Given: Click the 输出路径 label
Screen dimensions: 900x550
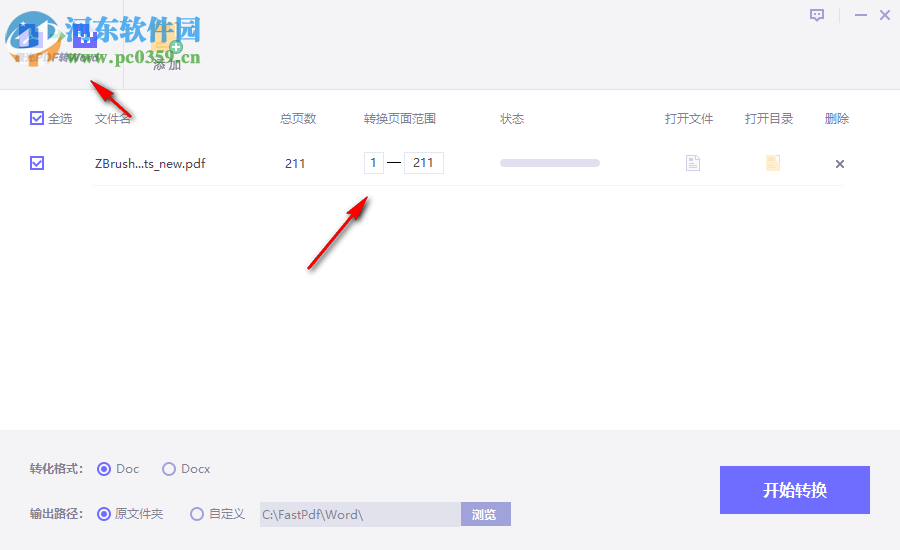Looking at the screenshot, I should click(x=56, y=514).
